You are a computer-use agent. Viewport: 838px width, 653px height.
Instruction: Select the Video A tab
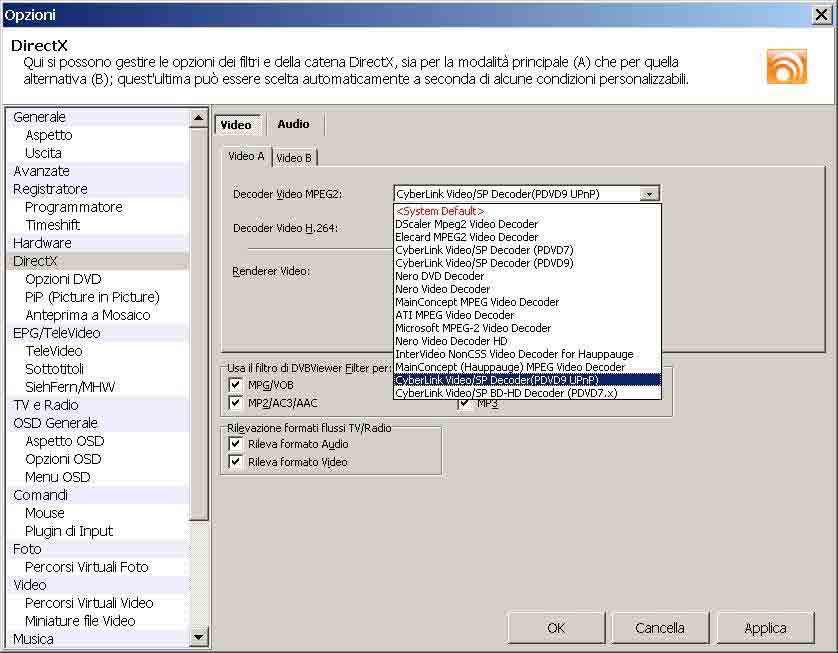click(246, 157)
